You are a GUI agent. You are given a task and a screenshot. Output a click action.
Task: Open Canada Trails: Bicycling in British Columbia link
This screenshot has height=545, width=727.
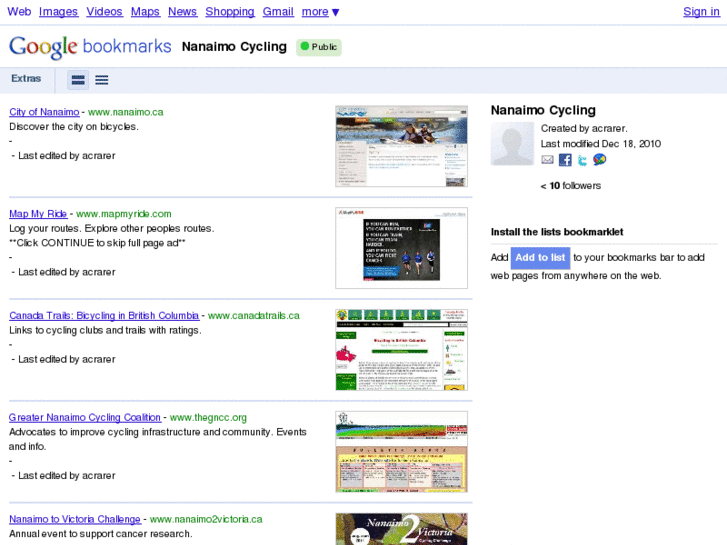click(104, 315)
